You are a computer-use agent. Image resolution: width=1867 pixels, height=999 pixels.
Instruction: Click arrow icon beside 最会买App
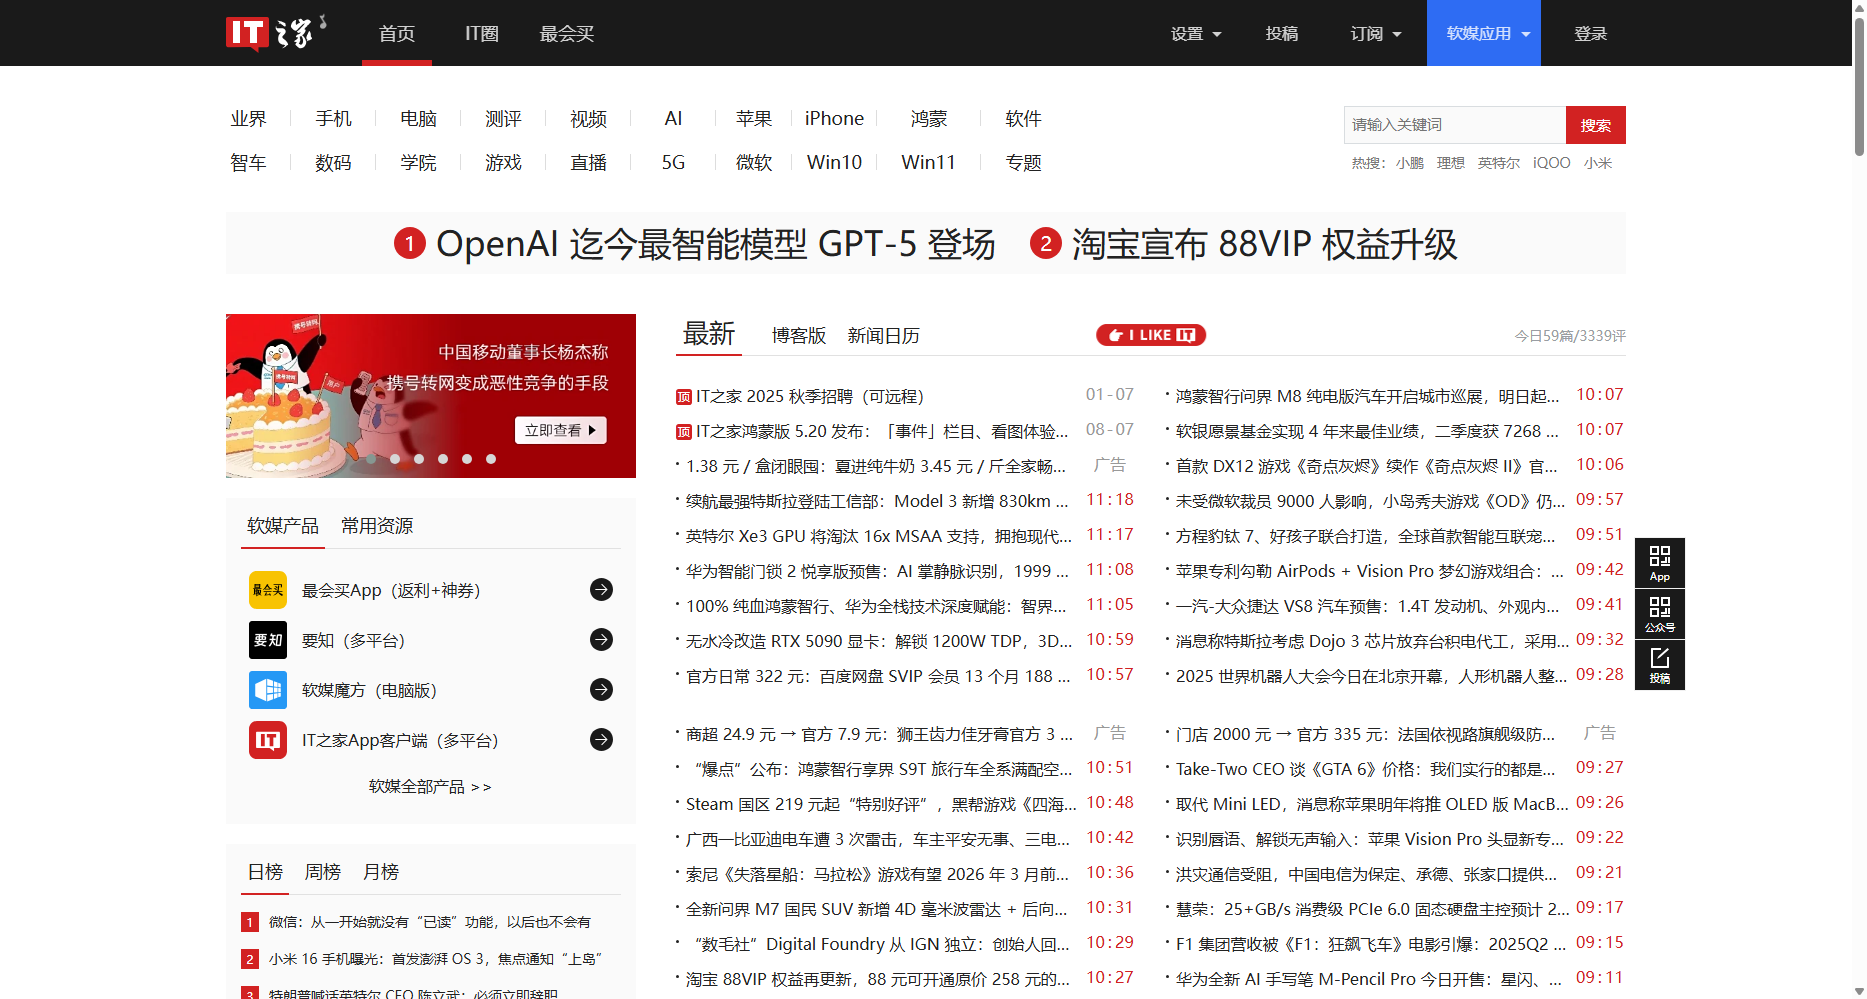click(x=601, y=590)
